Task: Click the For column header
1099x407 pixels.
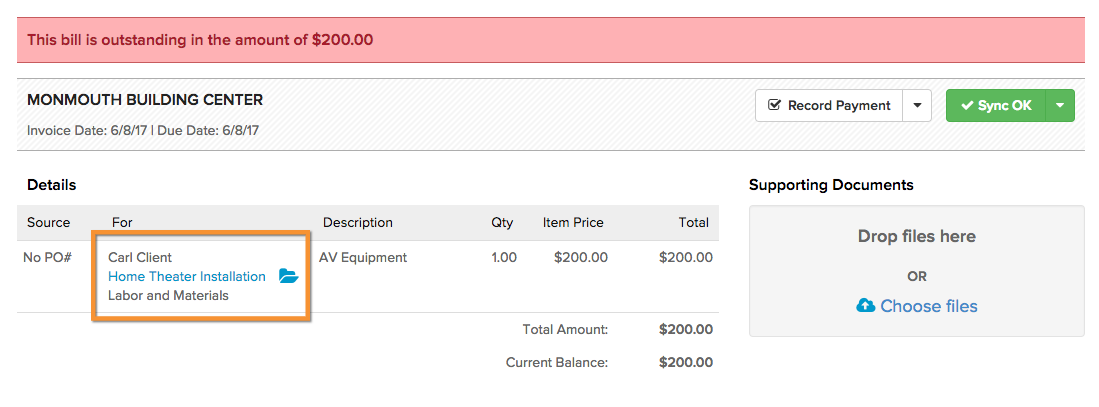Action: tap(122, 223)
